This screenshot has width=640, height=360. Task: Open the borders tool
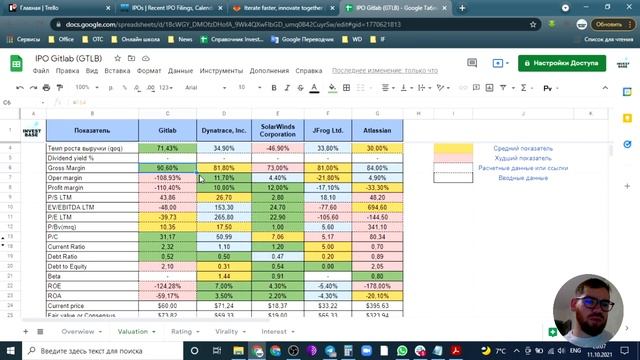346,88
